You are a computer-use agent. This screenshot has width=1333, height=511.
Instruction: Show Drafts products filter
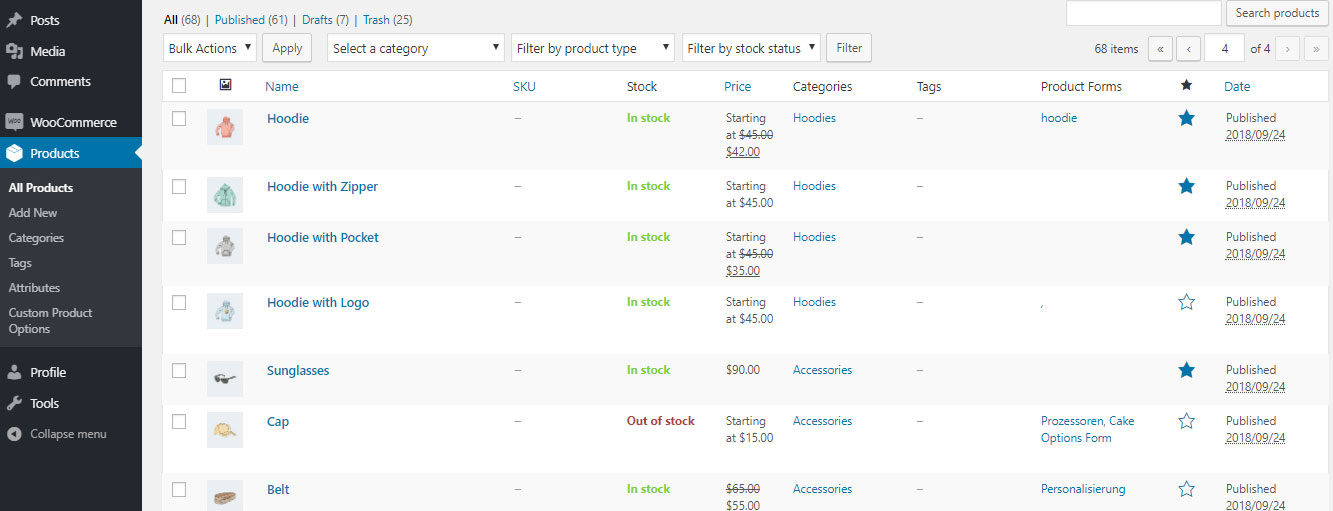pyautogui.click(x=325, y=19)
